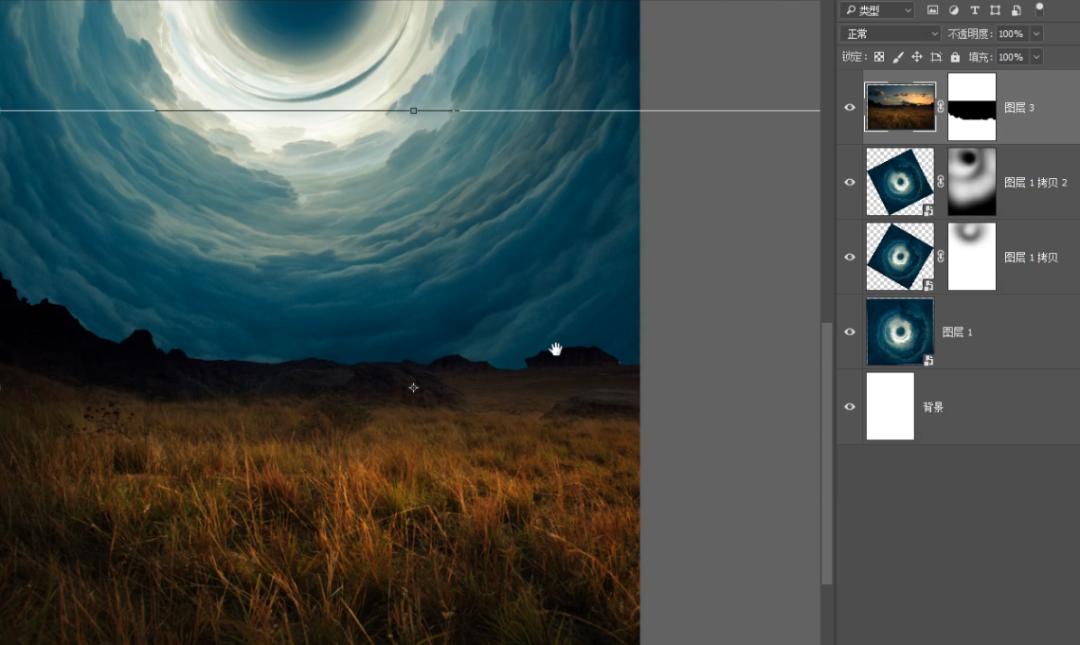Click the lock all padlock icon
Screen dimensions: 1080x645
(955, 57)
